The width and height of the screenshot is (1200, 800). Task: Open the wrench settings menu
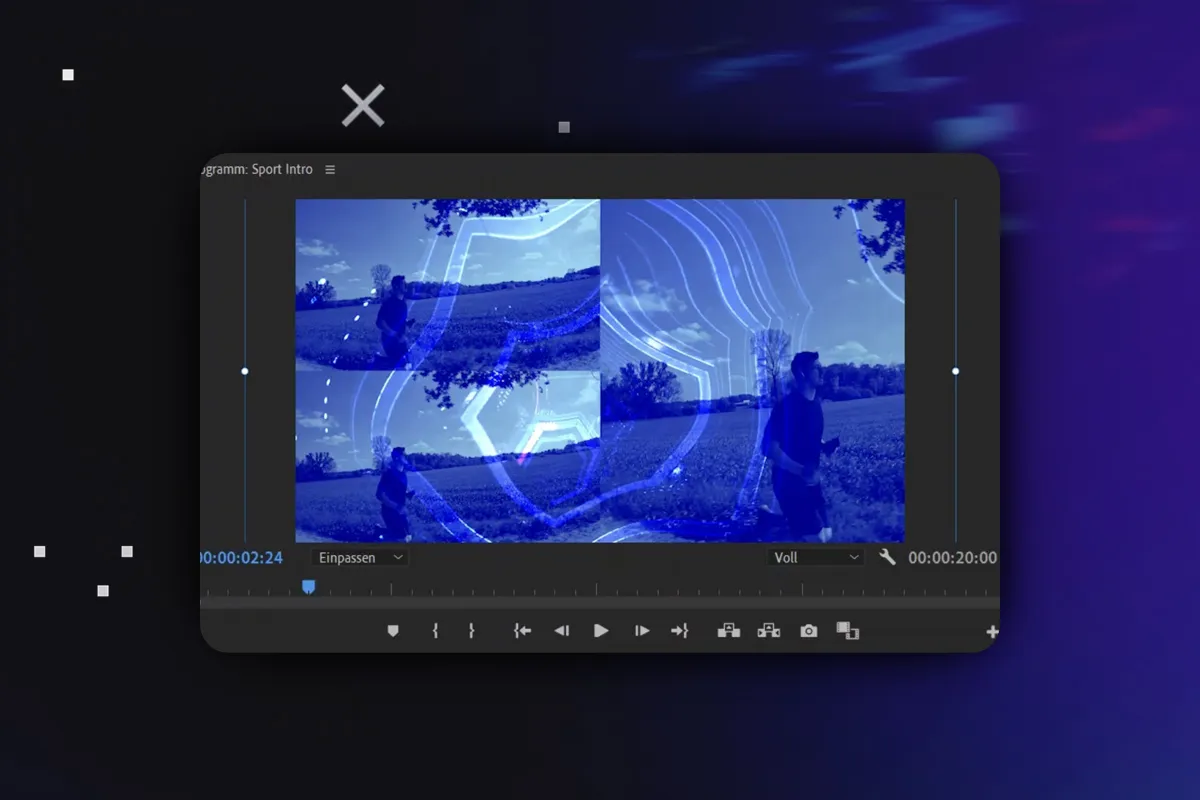pyautogui.click(x=887, y=557)
